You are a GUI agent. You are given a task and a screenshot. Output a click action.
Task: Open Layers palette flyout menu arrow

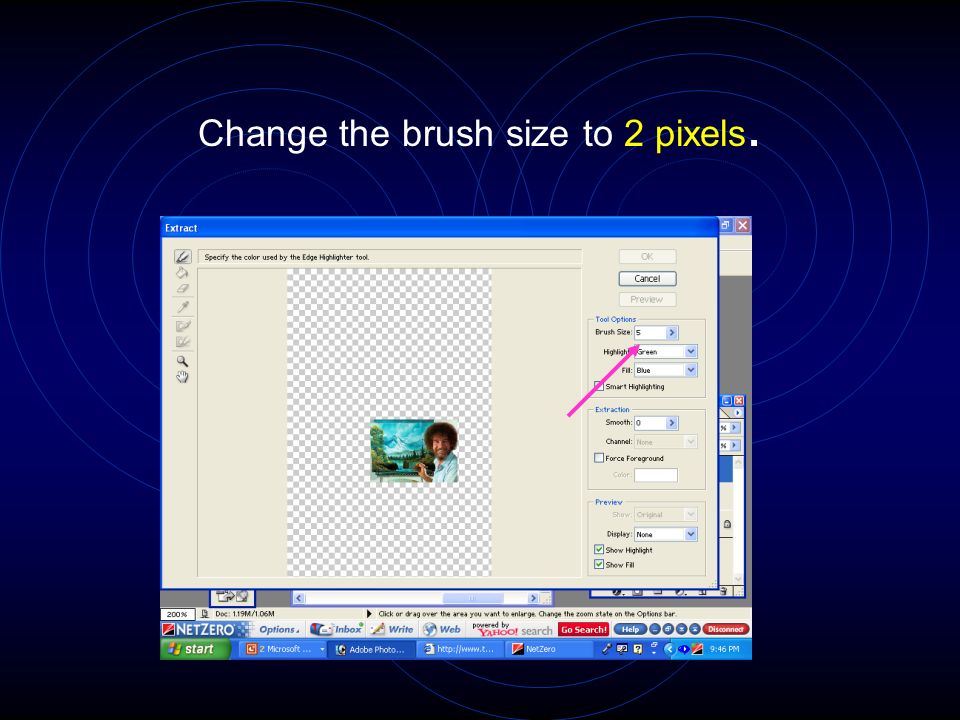(738, 413)
